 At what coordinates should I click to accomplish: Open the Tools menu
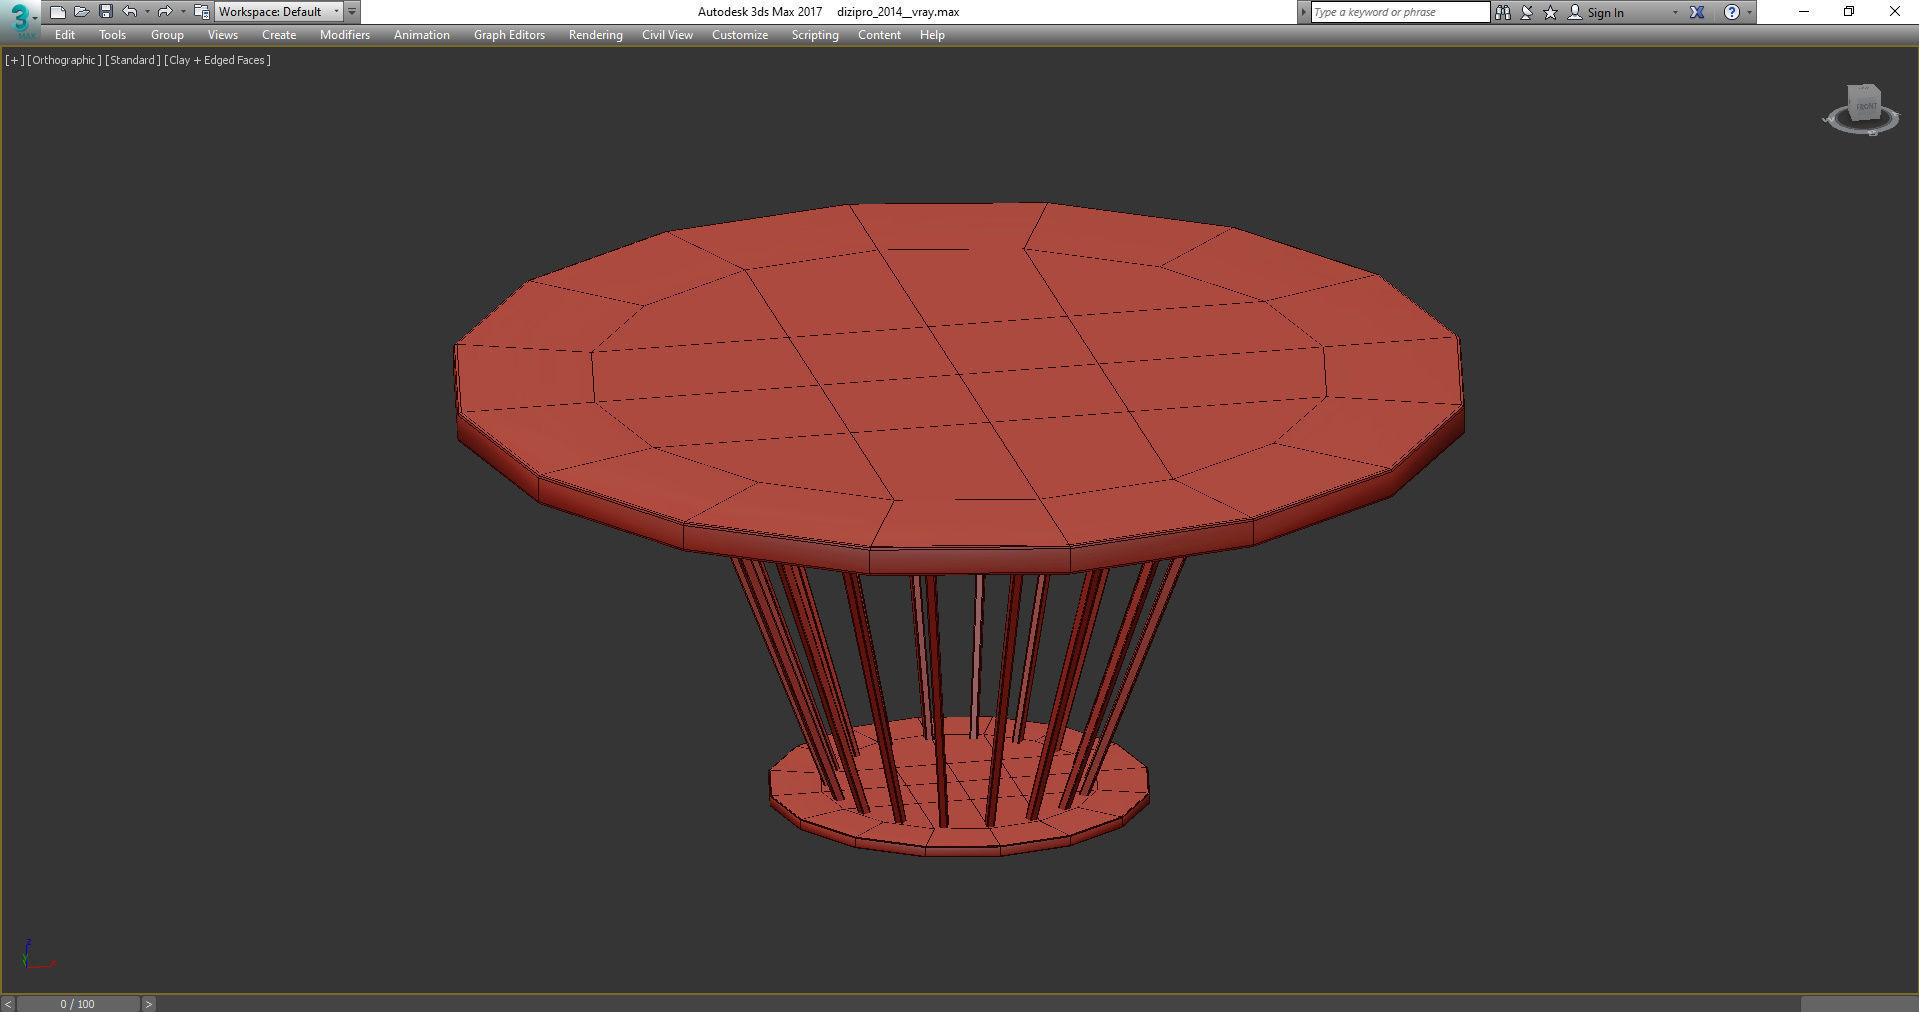tap(112, 35)
